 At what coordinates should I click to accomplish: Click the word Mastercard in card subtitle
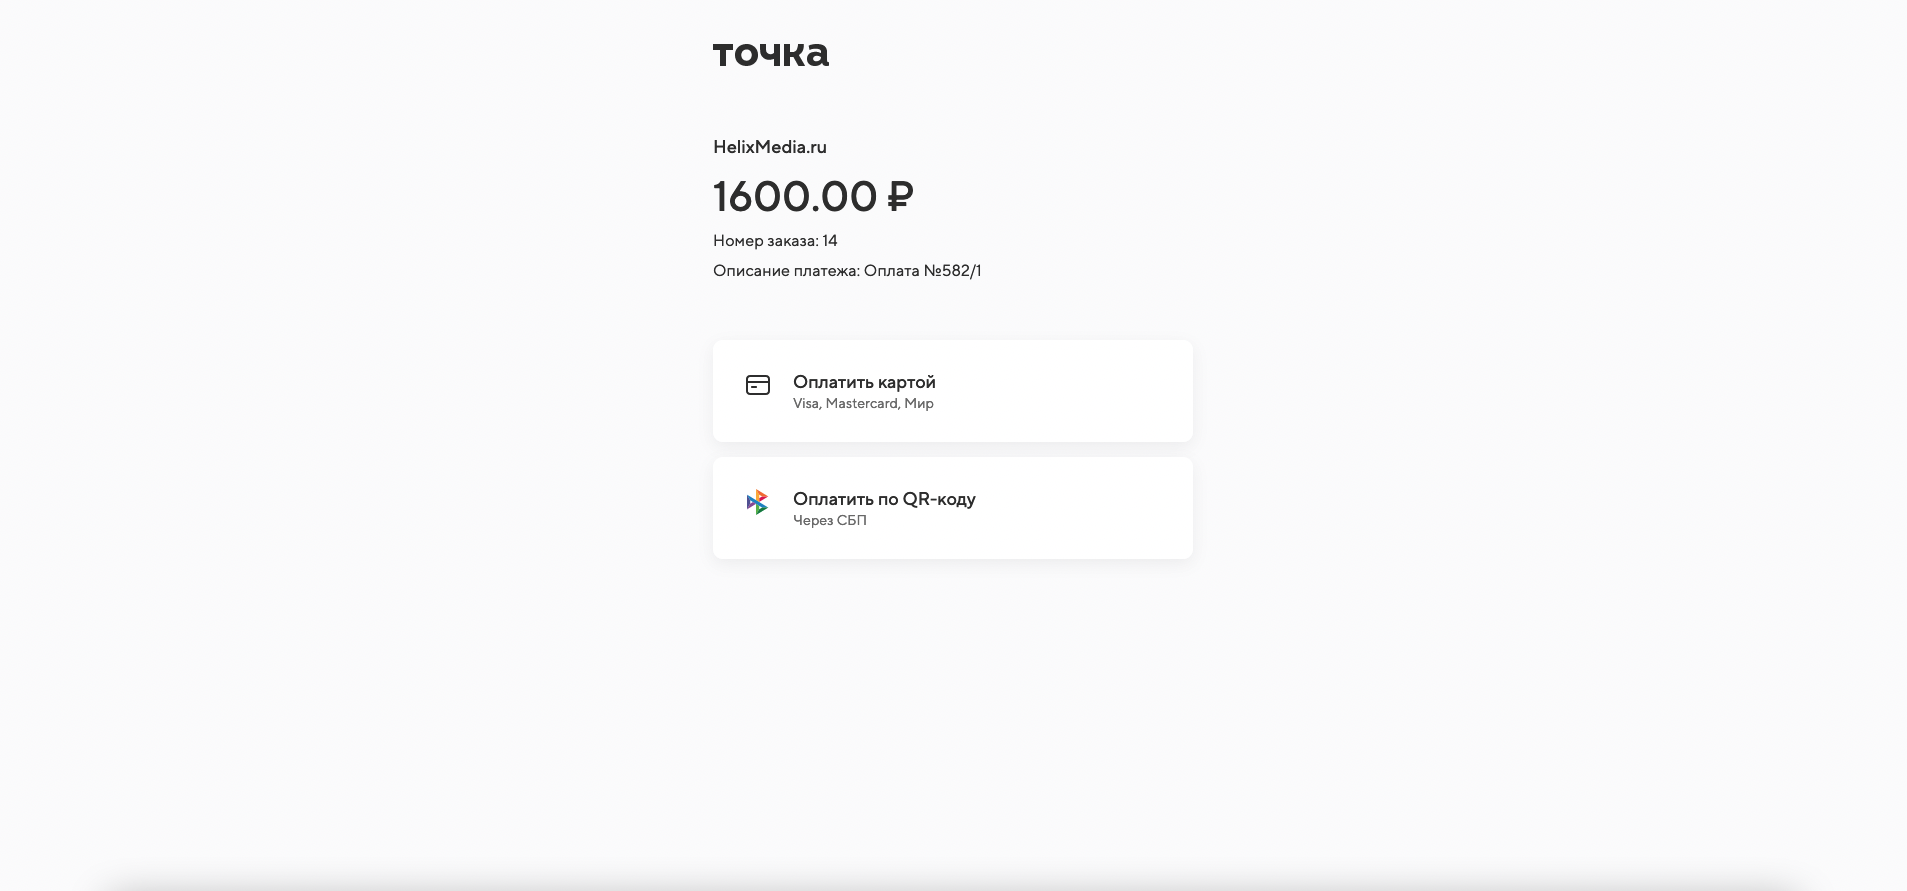point(861,404)
